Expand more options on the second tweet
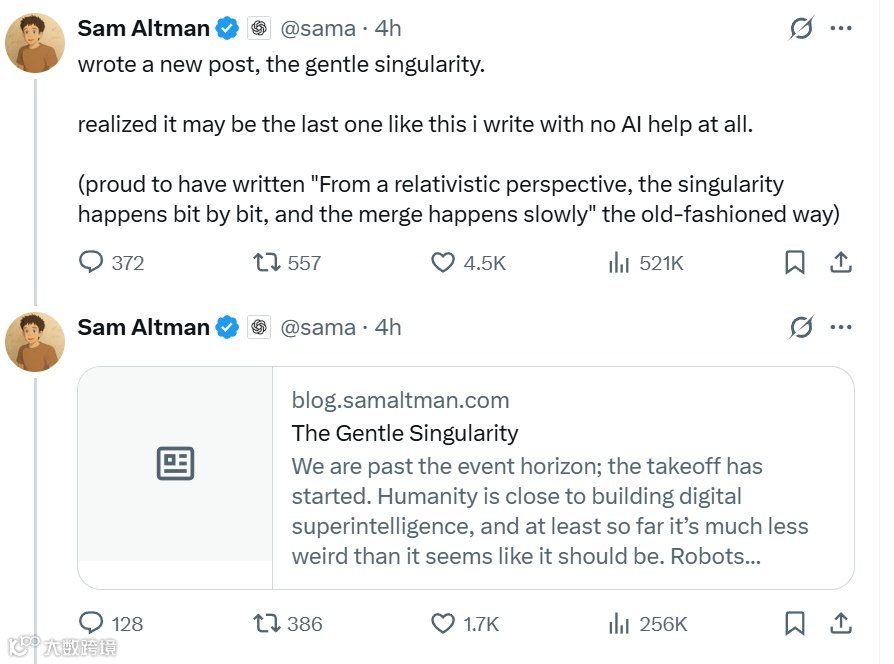The width and height of the screenshot is (894, 664). [x=841, y=327]
